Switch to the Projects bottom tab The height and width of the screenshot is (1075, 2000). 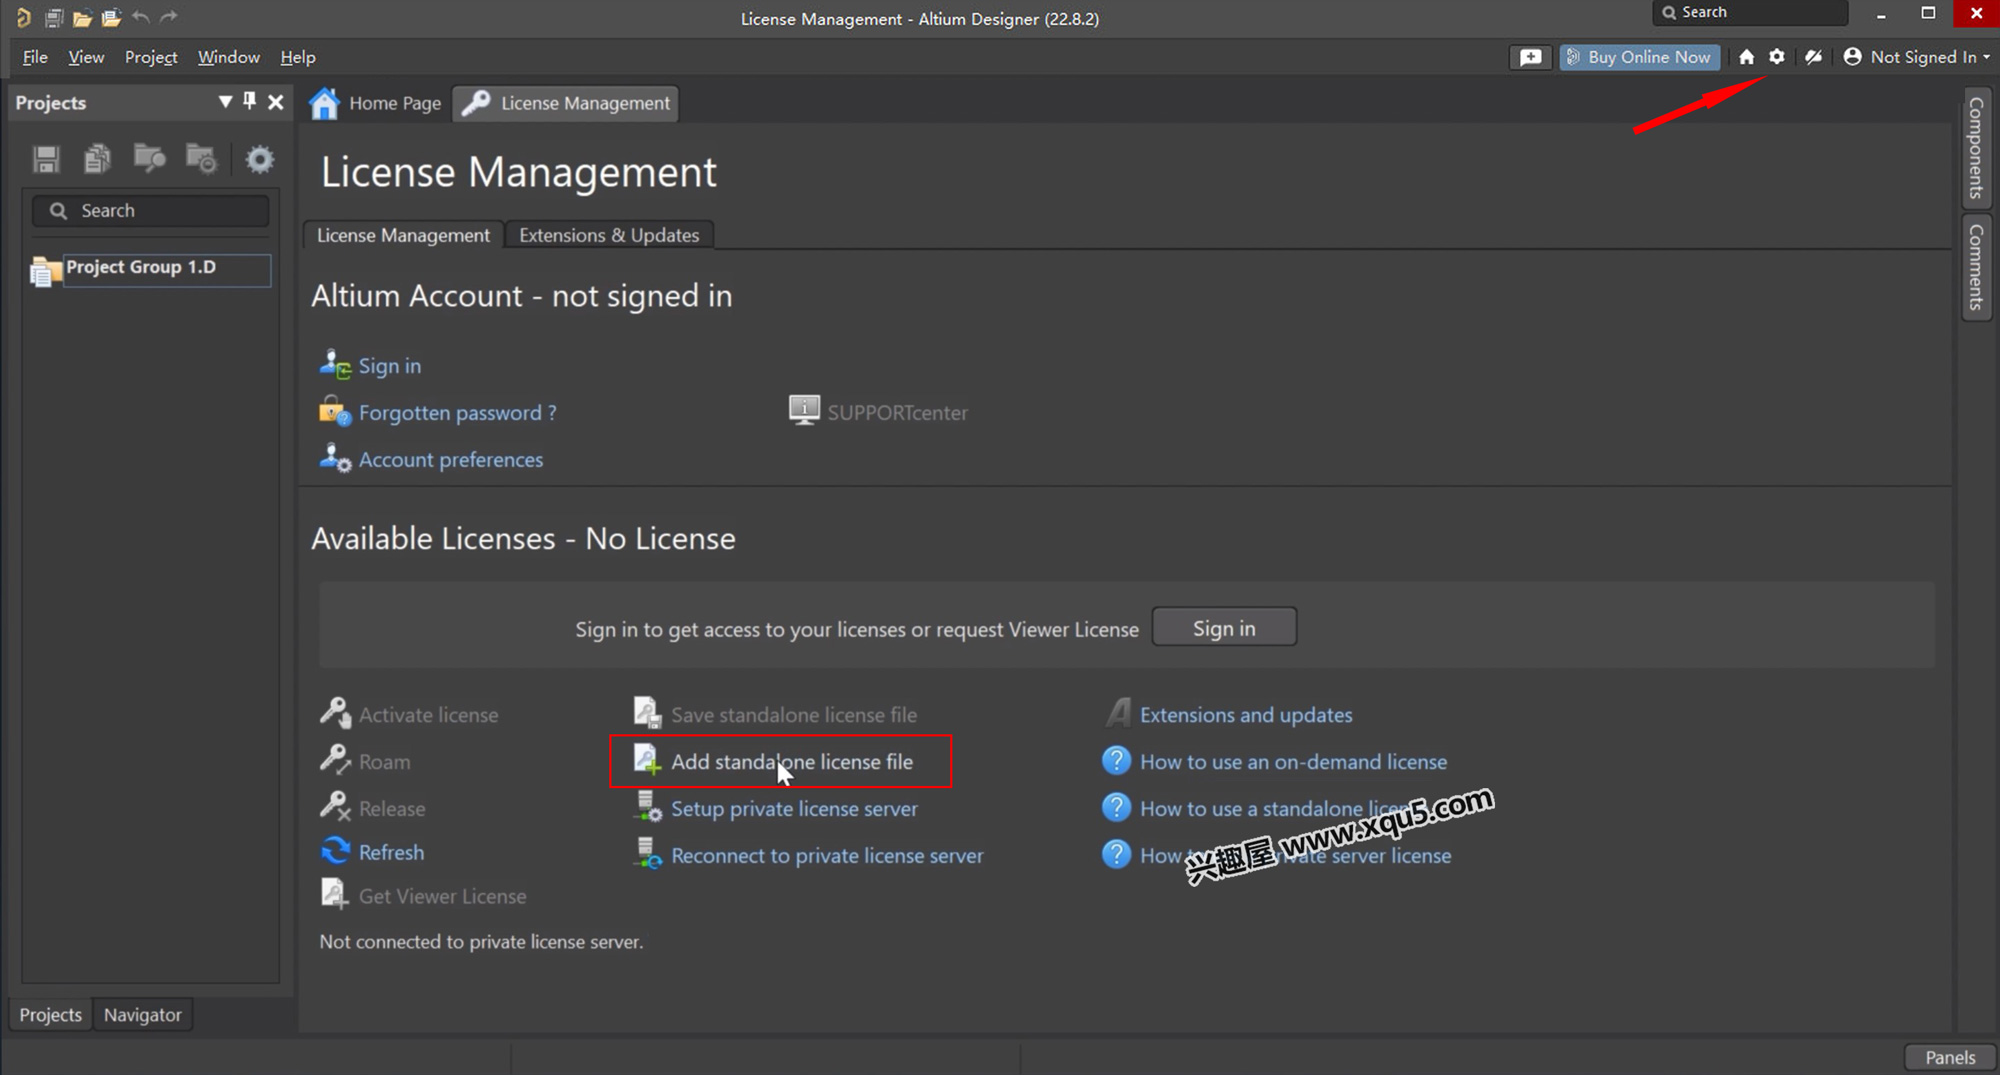coord(51,1015)
